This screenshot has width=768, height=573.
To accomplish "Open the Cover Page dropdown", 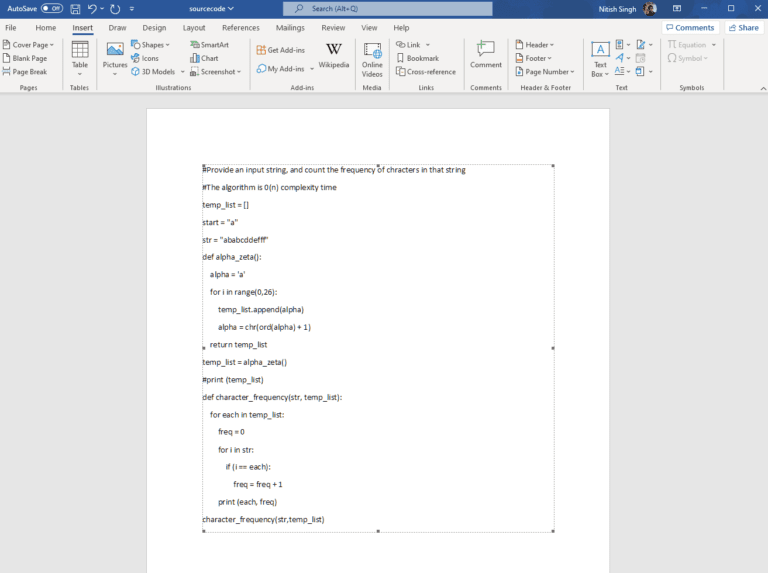I will [30, 45].
